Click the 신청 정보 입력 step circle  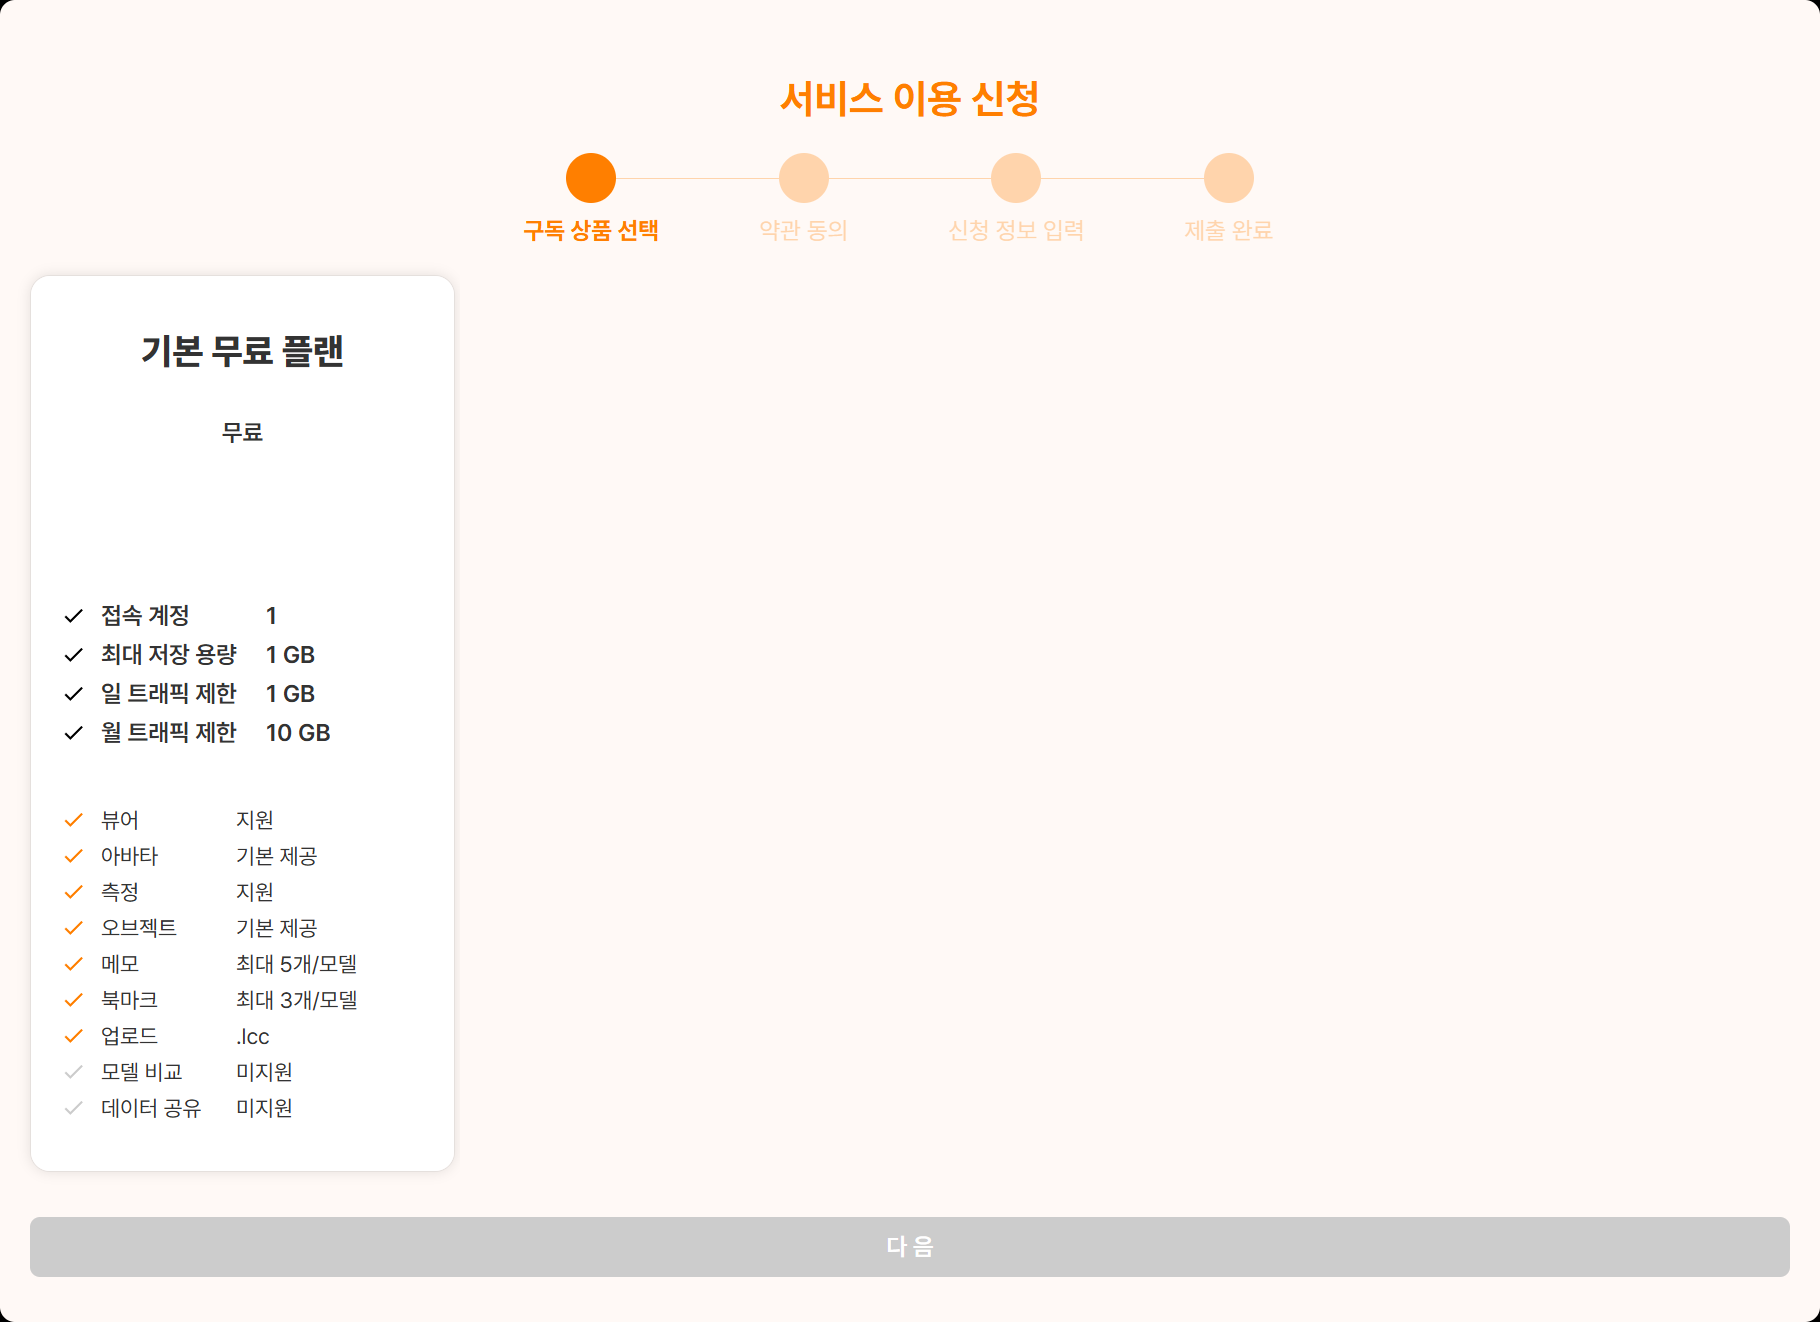(1016, 178)
